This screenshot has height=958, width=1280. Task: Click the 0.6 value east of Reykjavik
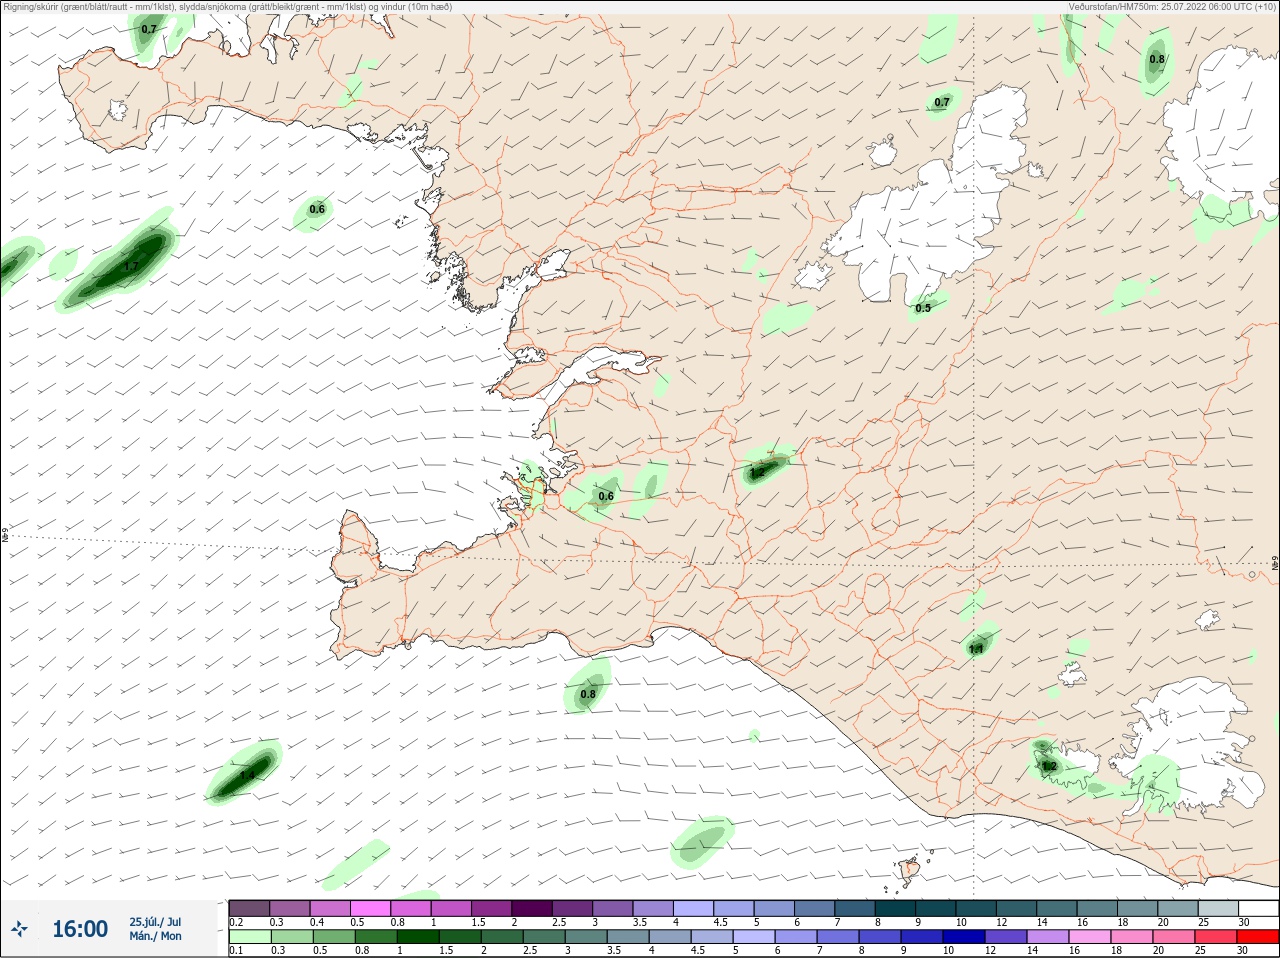[606, 496]
